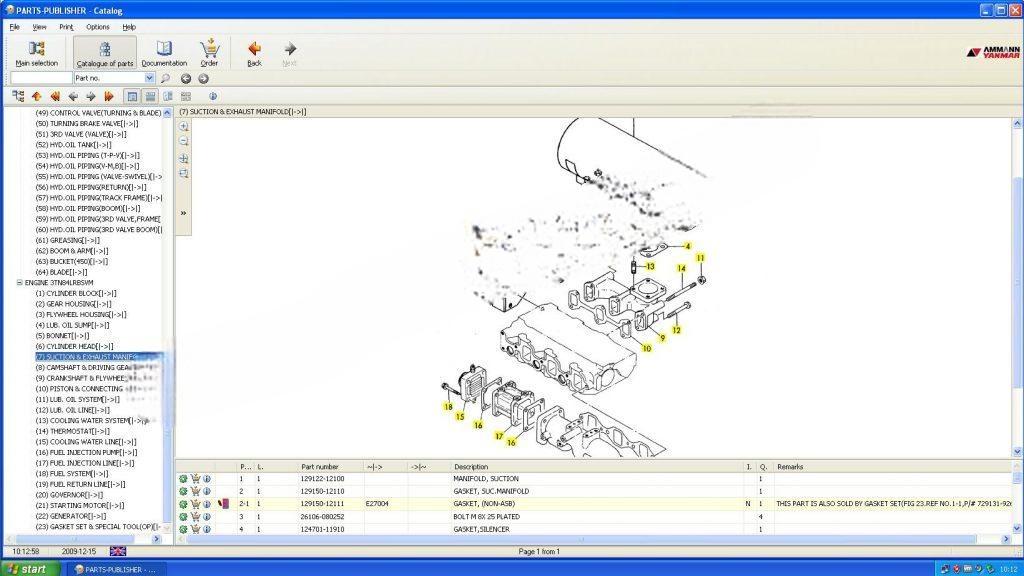Click the search magnifier icon
This screenshot has width=1024, height=576.
166,78
